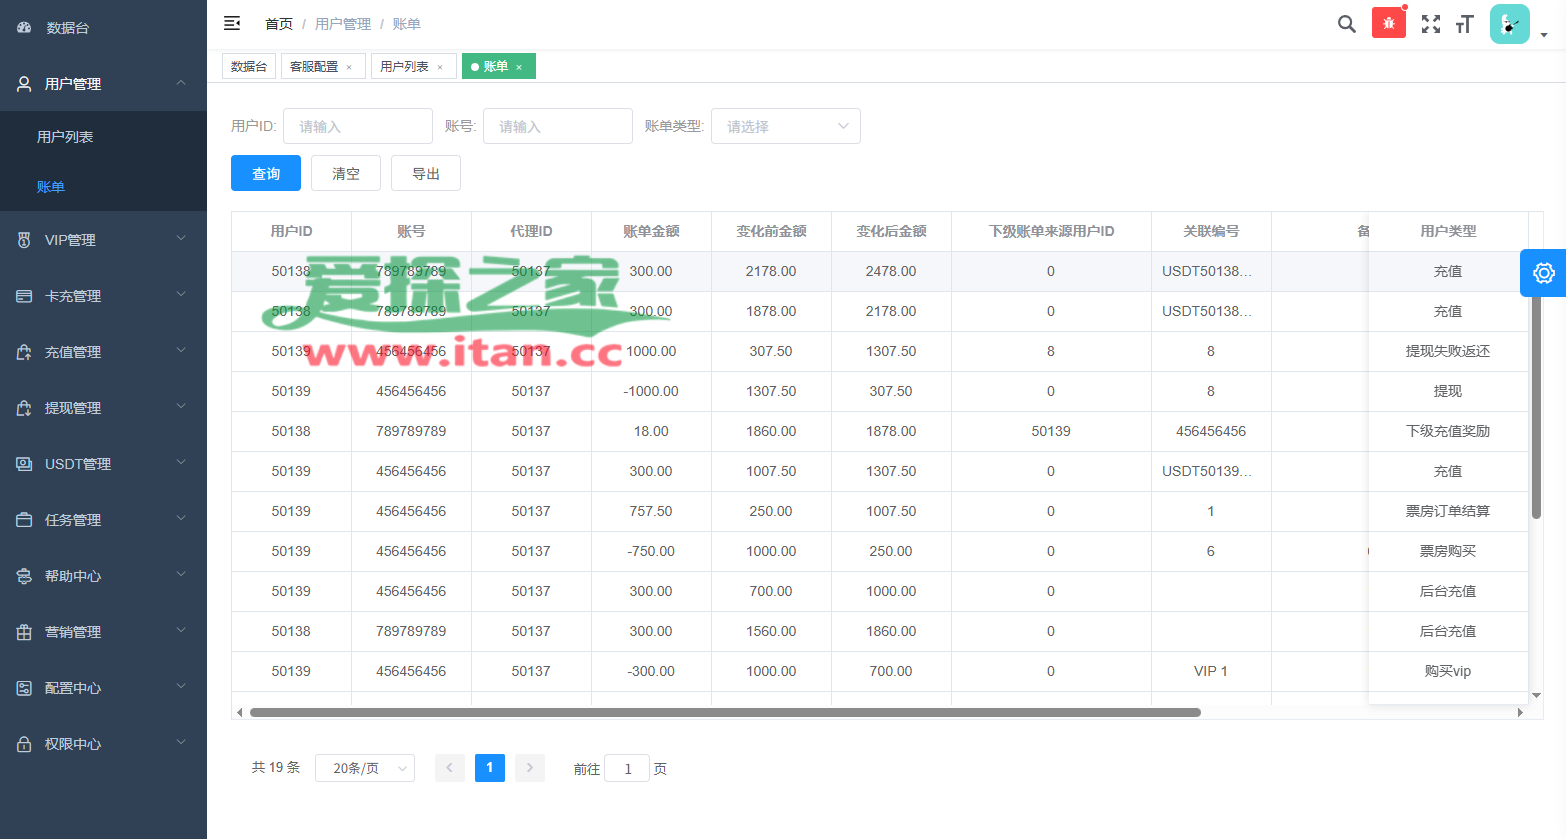Click the 用户ID input field

[357, 126]
